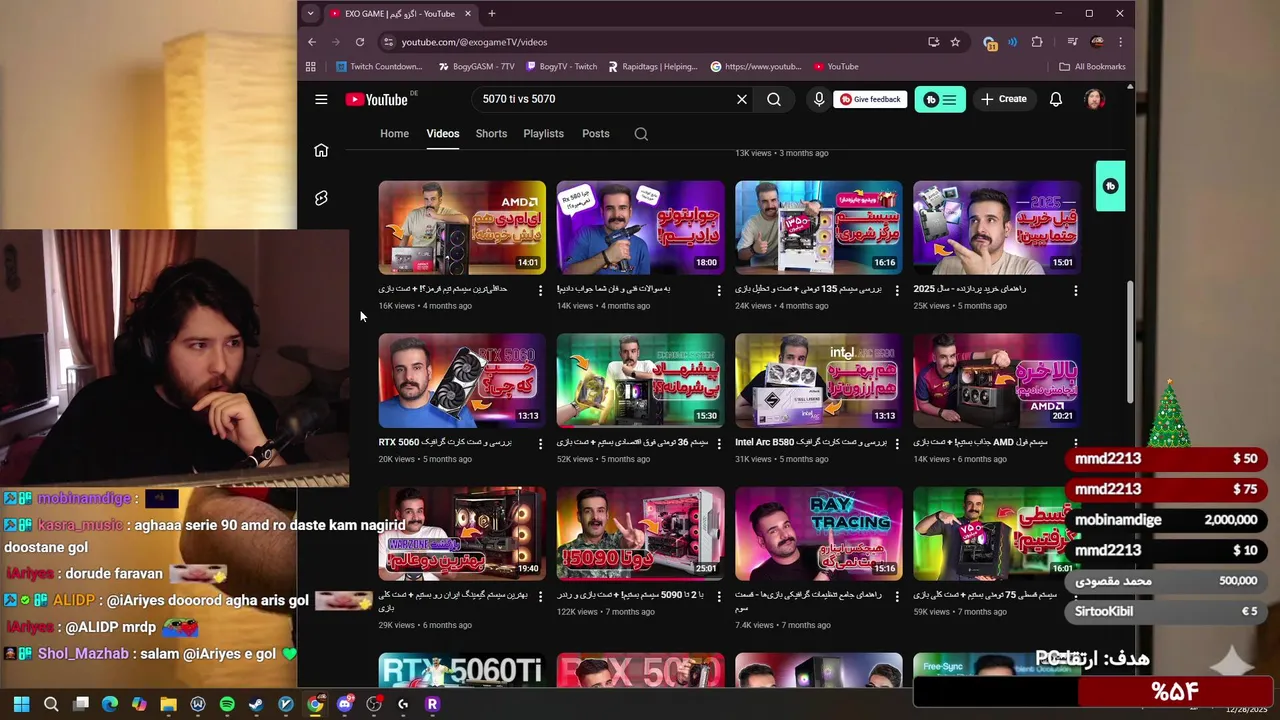Screen dimensions: 1280x720
Task: Click the Create button
Action: point(1004,99)
